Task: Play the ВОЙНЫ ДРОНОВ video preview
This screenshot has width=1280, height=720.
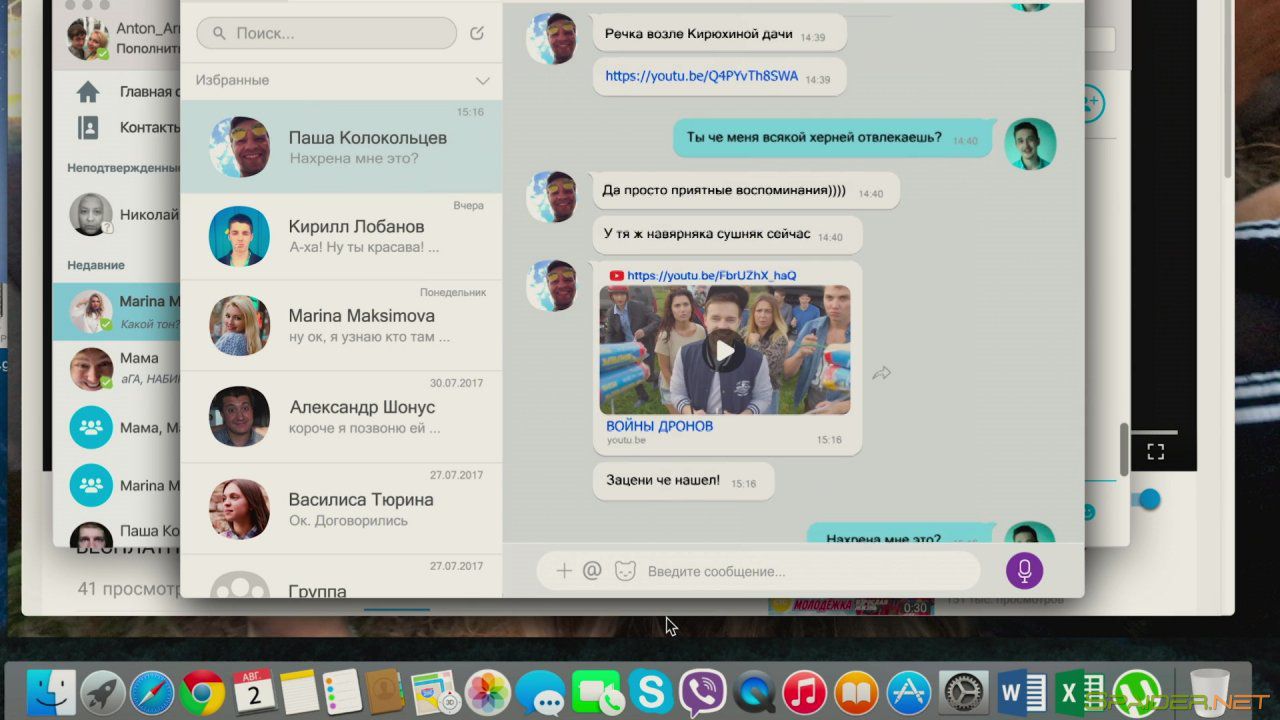Action: (724, 350)
